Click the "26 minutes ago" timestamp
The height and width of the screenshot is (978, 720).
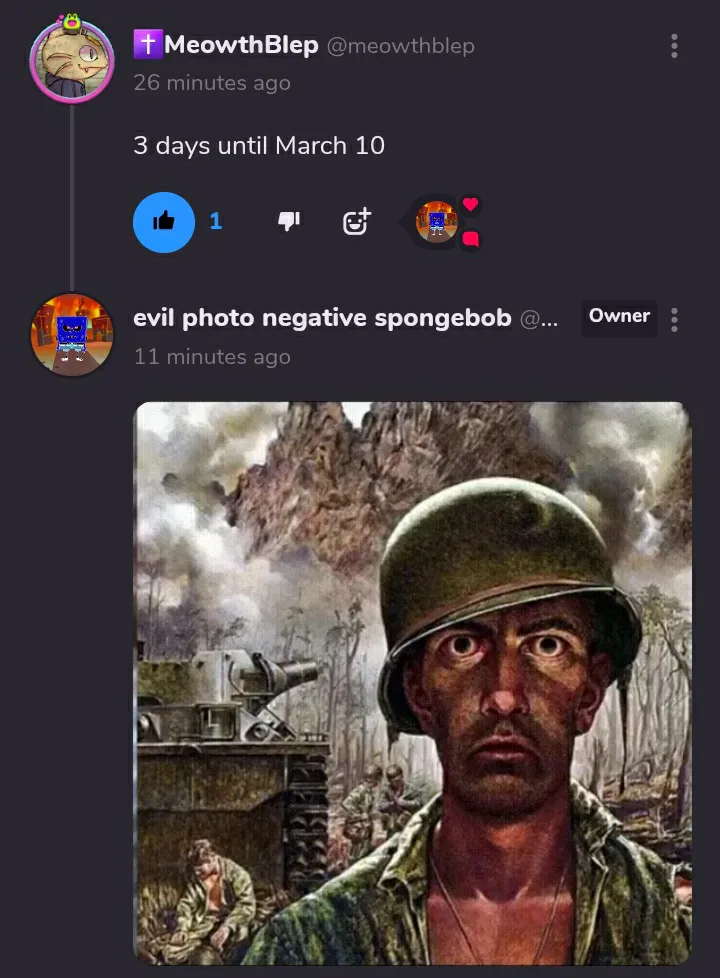212,83
